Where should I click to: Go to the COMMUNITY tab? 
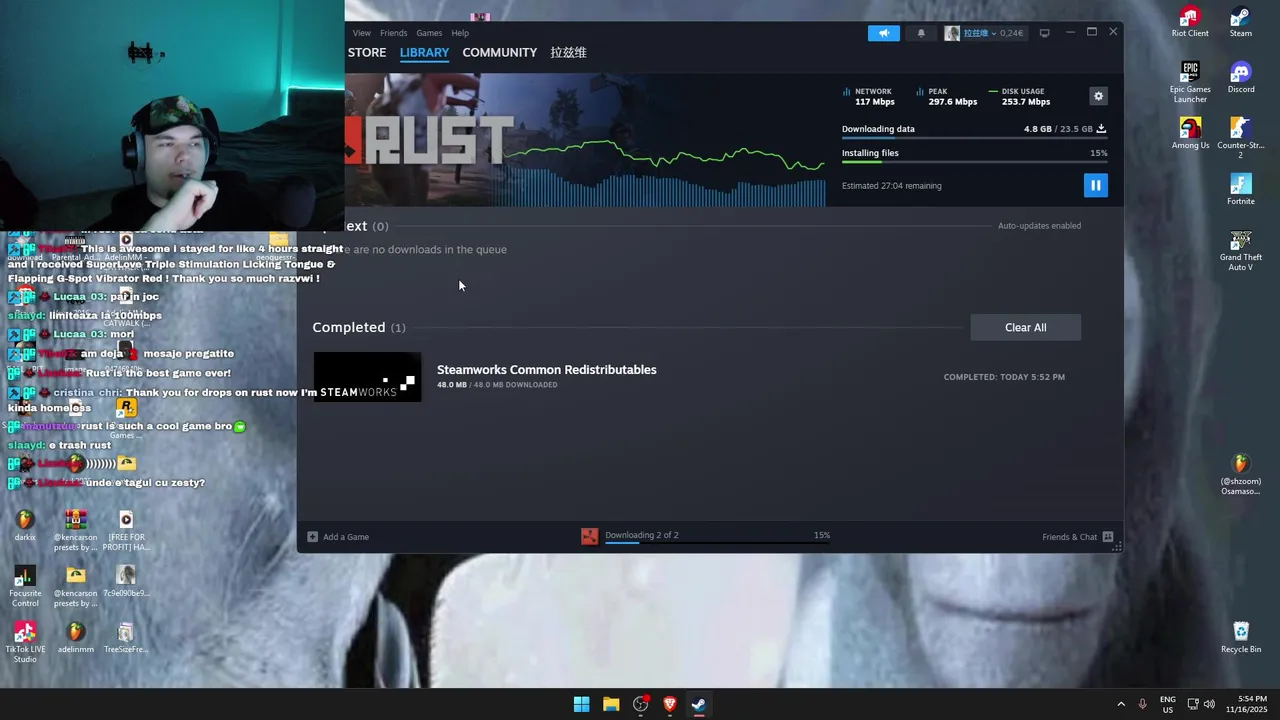[x=499, y=52]
